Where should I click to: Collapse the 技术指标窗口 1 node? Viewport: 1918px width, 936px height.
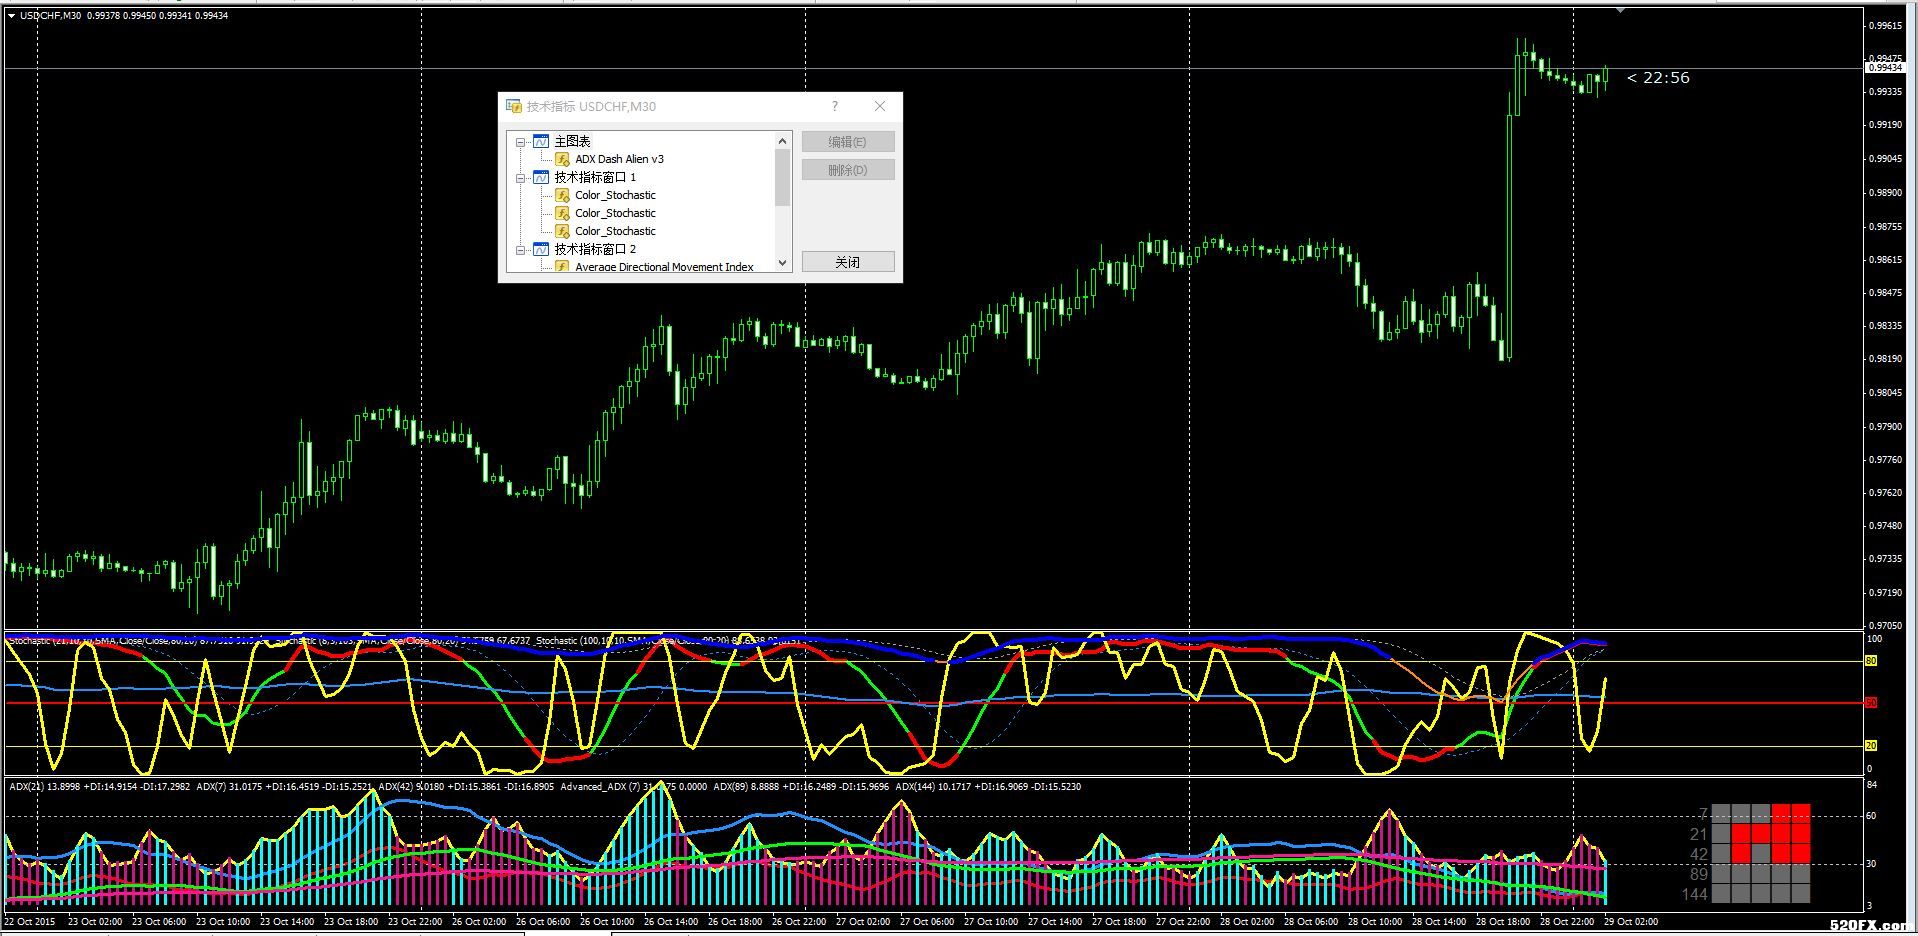[x=520, y=178]
